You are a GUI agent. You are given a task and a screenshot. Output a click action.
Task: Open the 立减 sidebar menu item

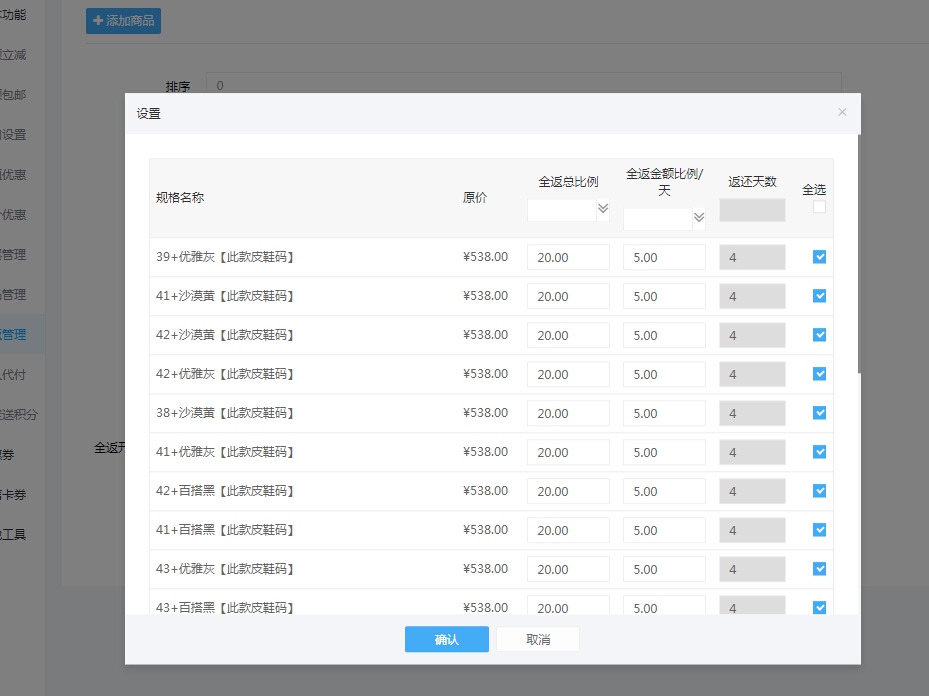pos(13,54)
